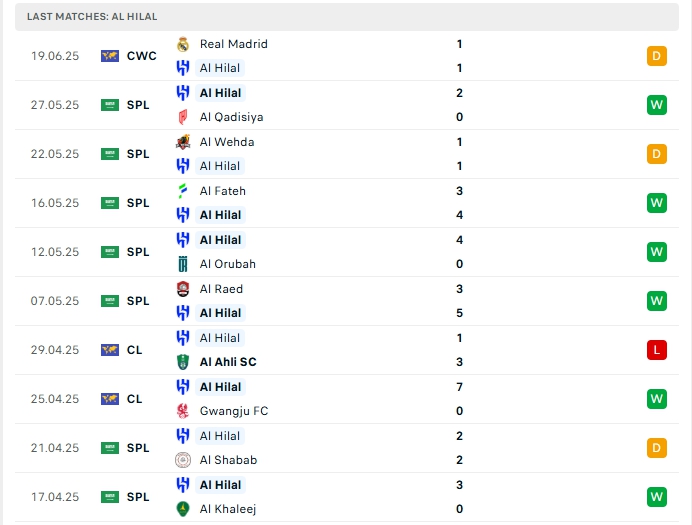Click the draw badge for Real Madrid match
Screen dimensions: 692x525
point(657,56)
